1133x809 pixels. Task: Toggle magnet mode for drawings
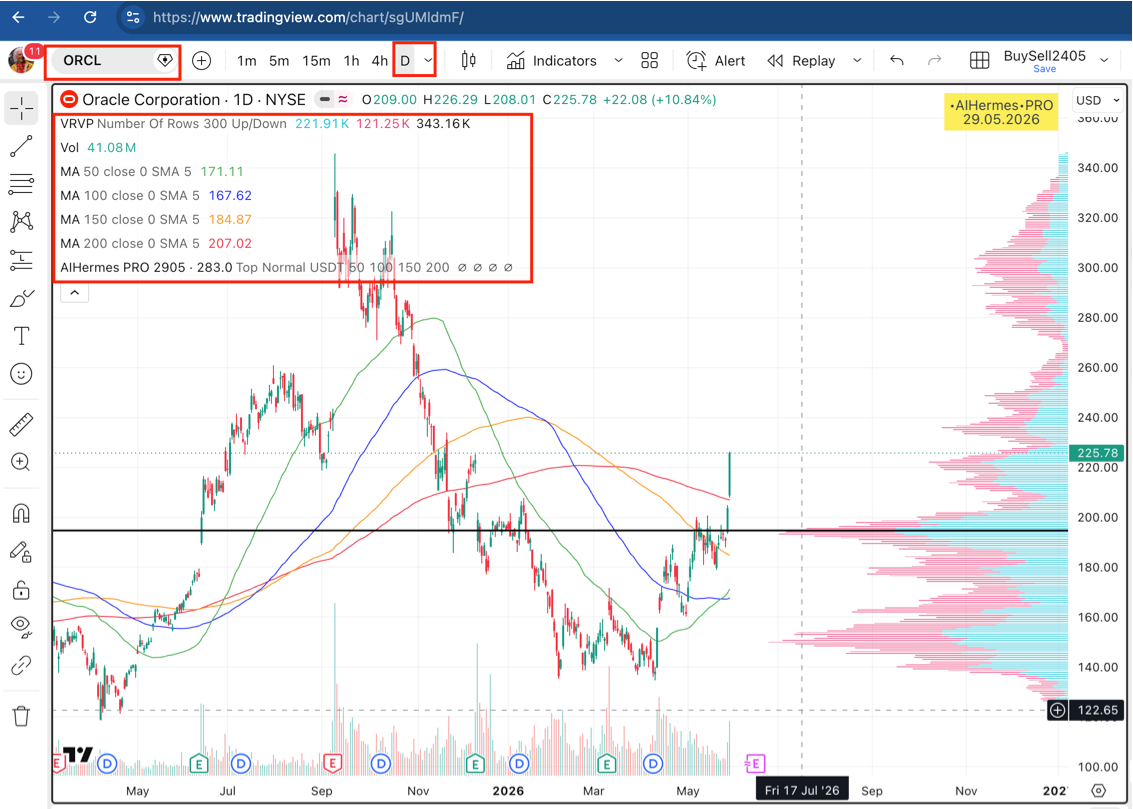22,514
